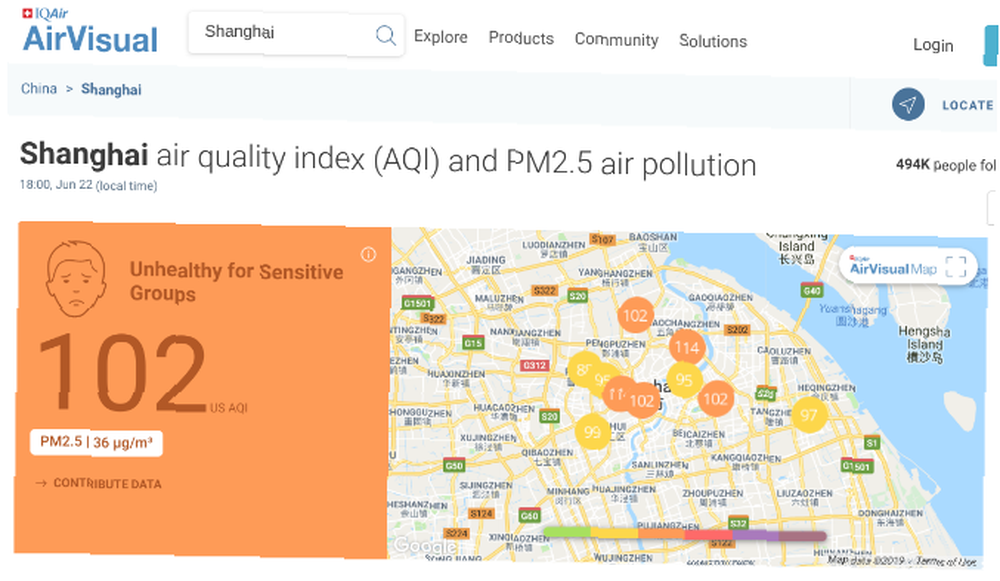Click the sad face icon on the AQI card
Image resolution: width=1000 pixels, height=581 pixels.
click(76, 279)
